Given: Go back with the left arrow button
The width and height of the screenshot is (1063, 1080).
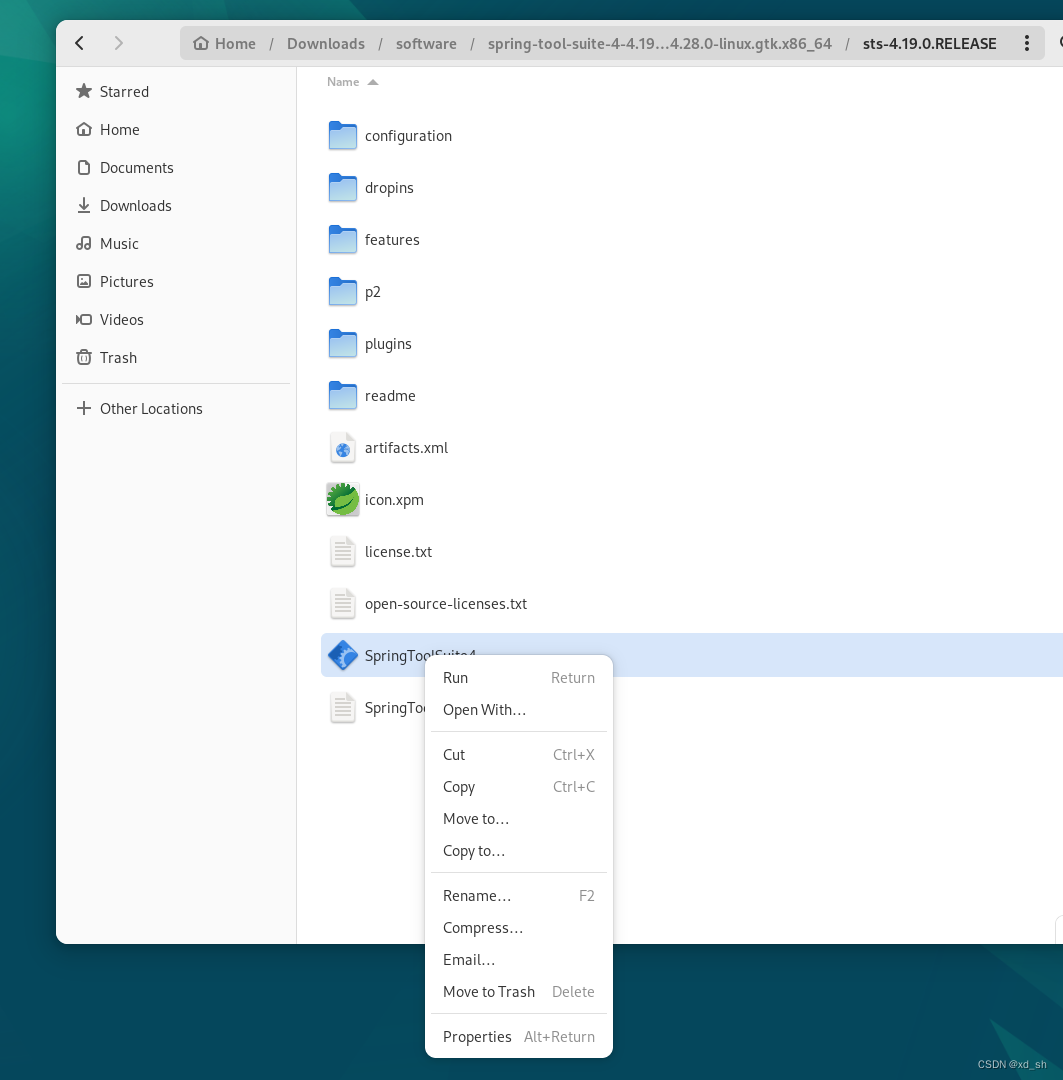Looking at the screenshot, I should click(80, 43).
